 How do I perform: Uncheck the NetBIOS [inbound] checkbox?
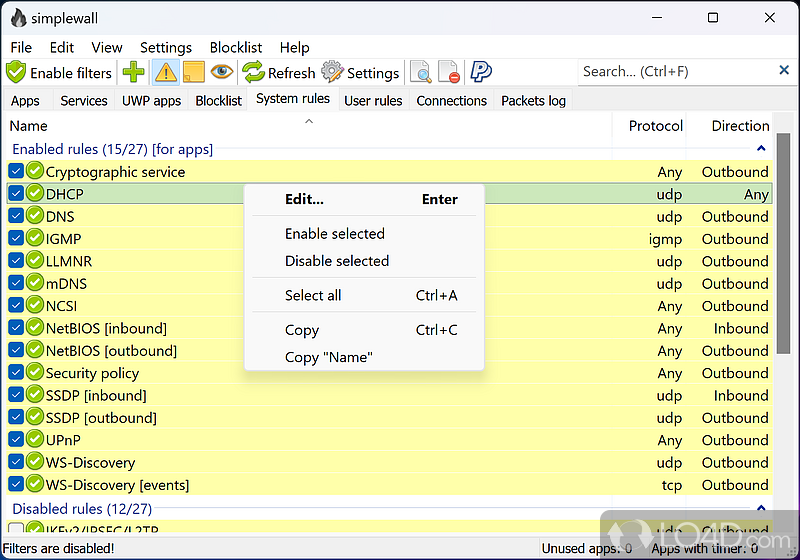point(16,328)
